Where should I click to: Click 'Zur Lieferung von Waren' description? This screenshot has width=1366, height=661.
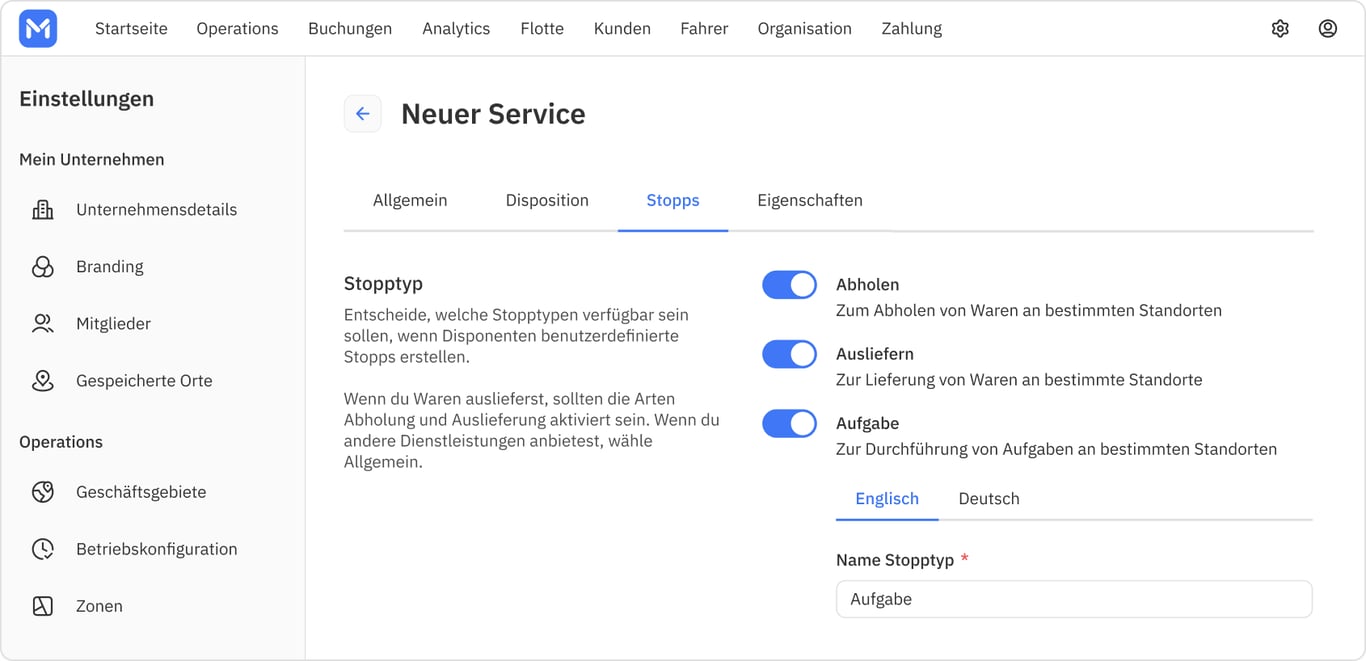click(1019, 380)
